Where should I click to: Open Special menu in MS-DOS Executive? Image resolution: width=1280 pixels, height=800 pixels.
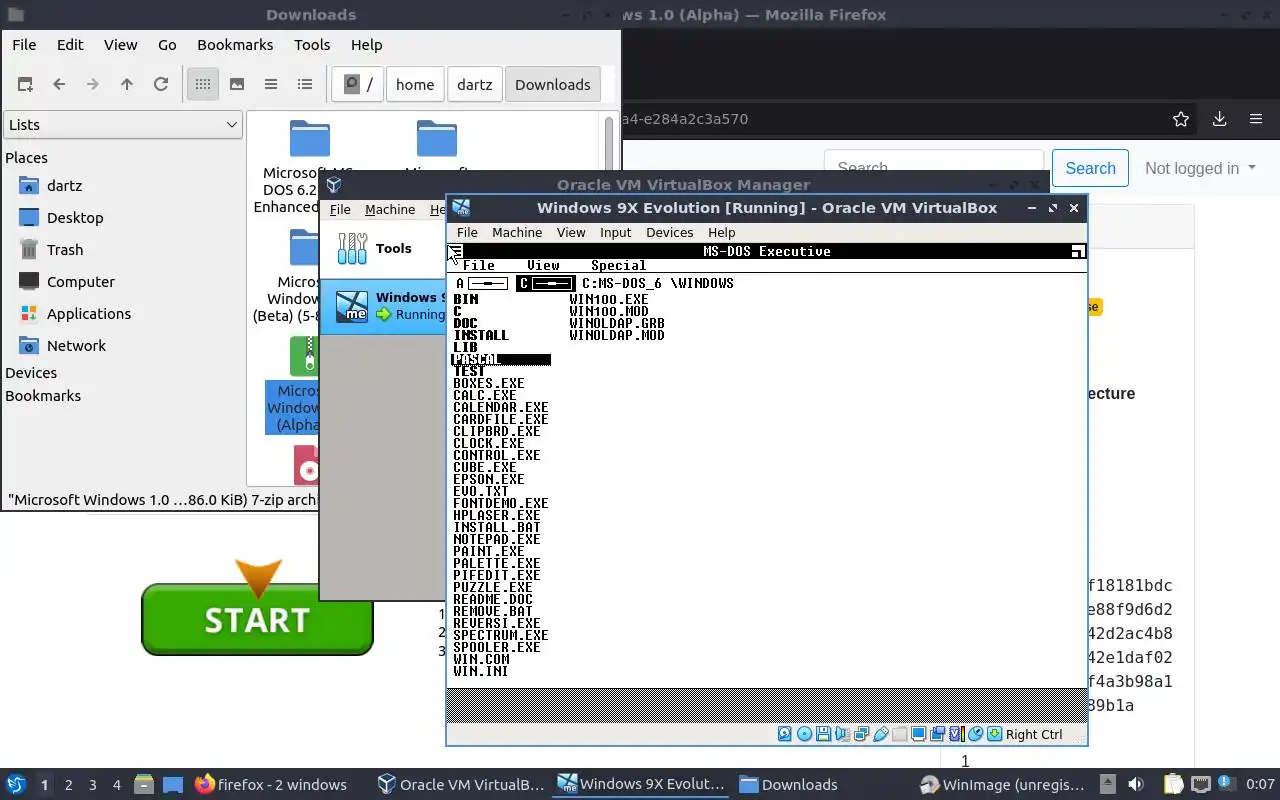[618, 265]
